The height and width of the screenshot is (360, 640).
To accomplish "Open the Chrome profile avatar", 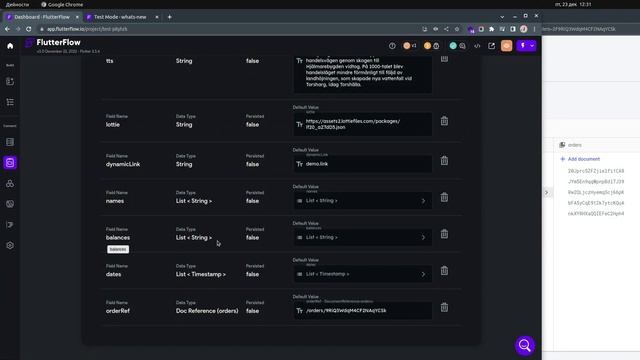I will pyautogui.click(x=524, y=29).
